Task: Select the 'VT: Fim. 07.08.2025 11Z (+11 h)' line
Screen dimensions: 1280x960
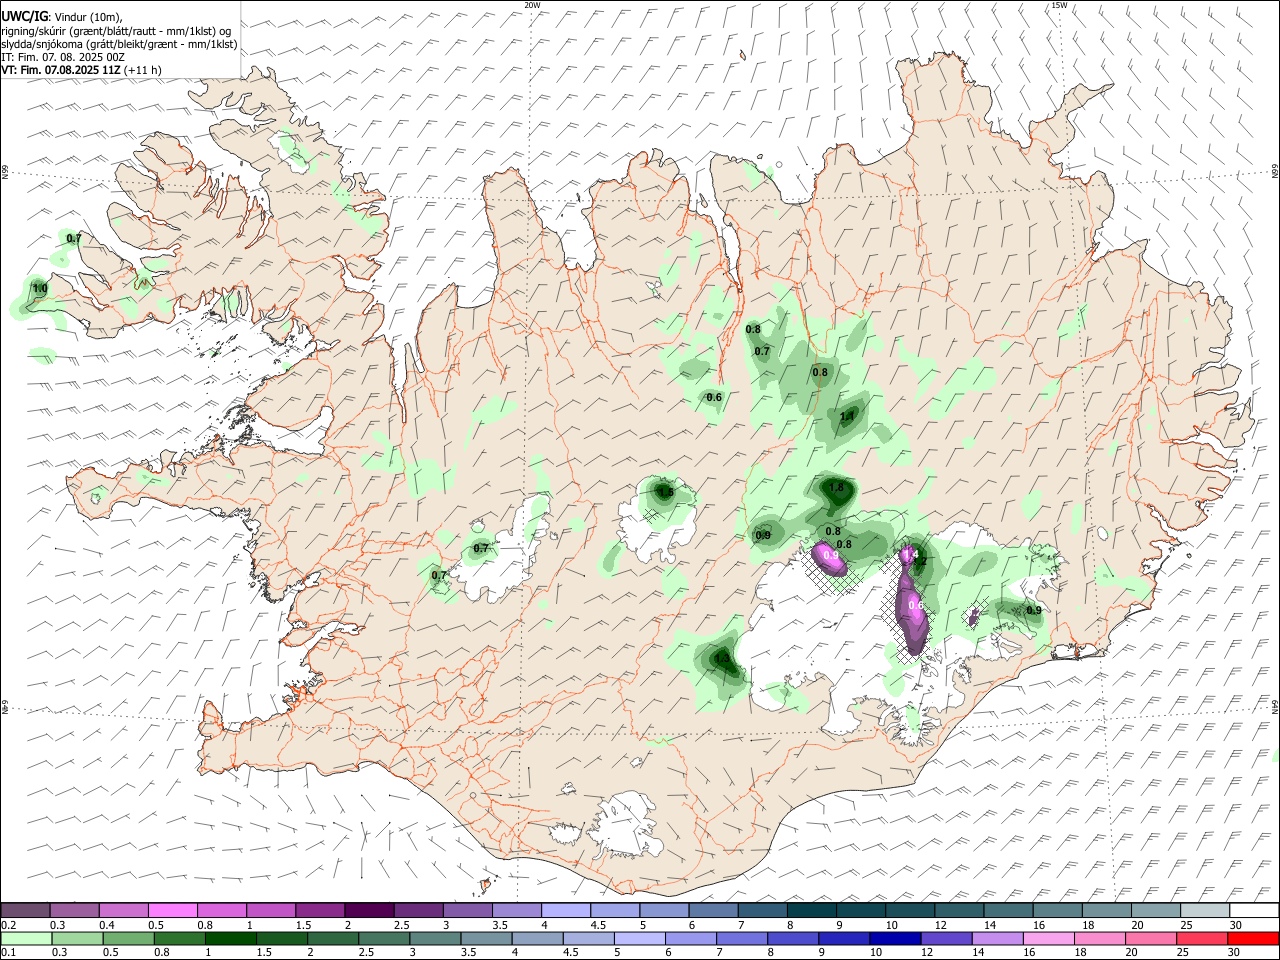Action: (x=82, y=70)
